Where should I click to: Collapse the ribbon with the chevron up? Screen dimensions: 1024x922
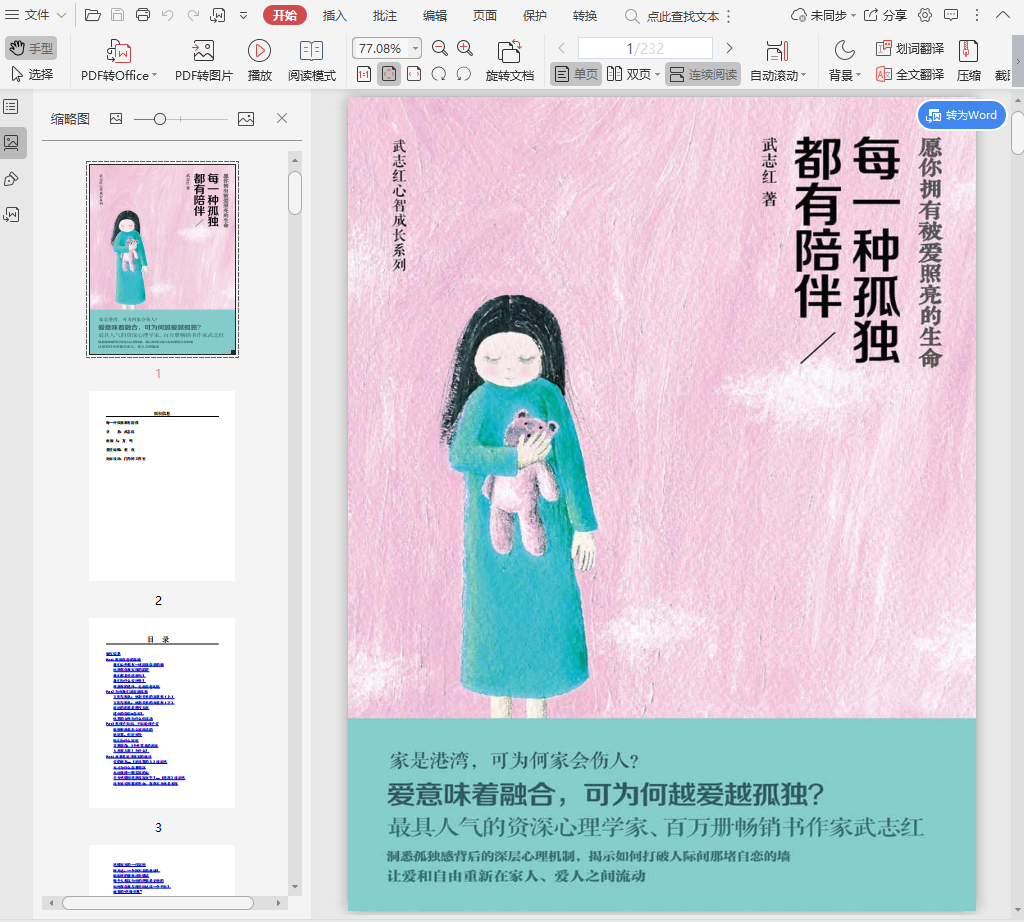point(1002,15)
